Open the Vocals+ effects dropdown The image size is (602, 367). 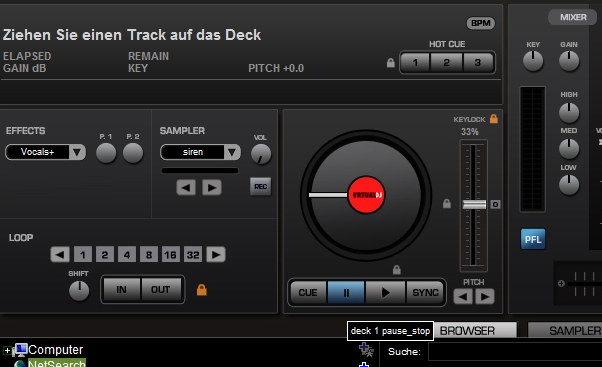[x=46, y=152]
